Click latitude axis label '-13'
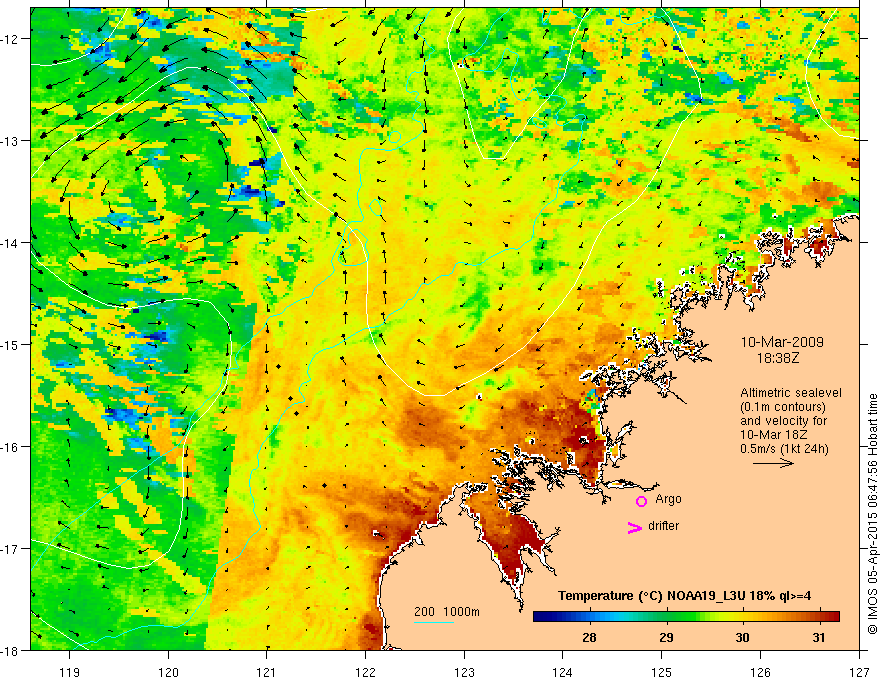 tap(9, 141)
